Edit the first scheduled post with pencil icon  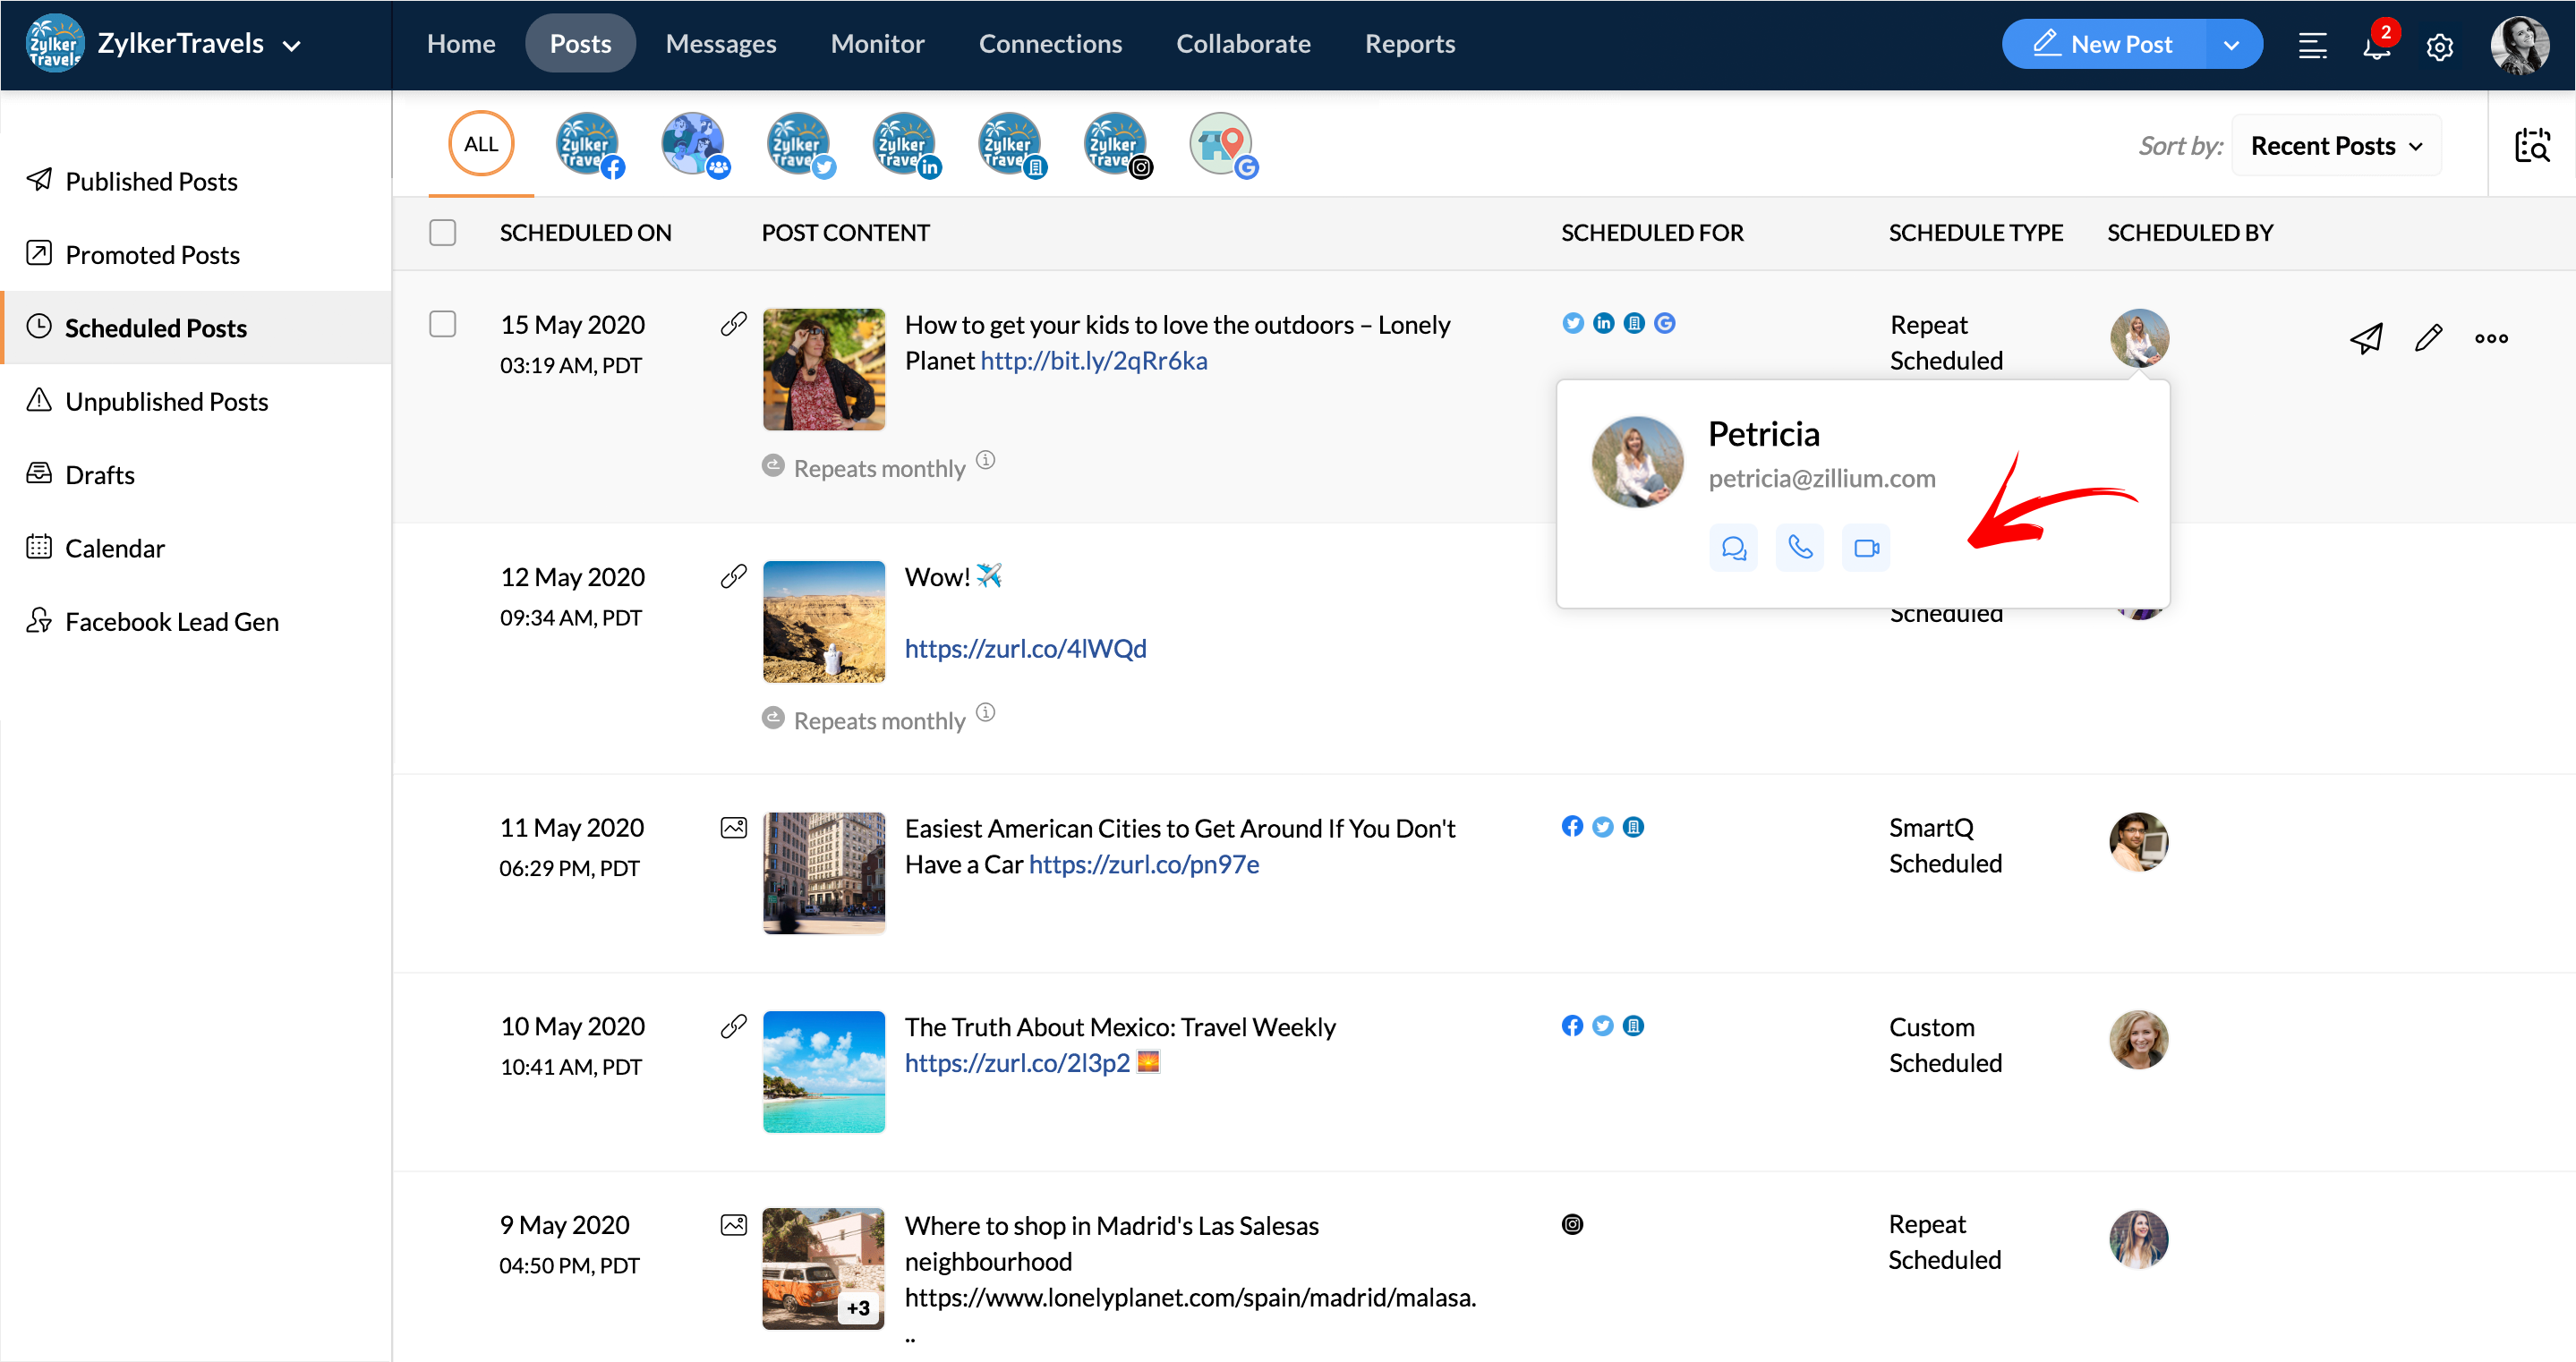(x=2428, y=338)
